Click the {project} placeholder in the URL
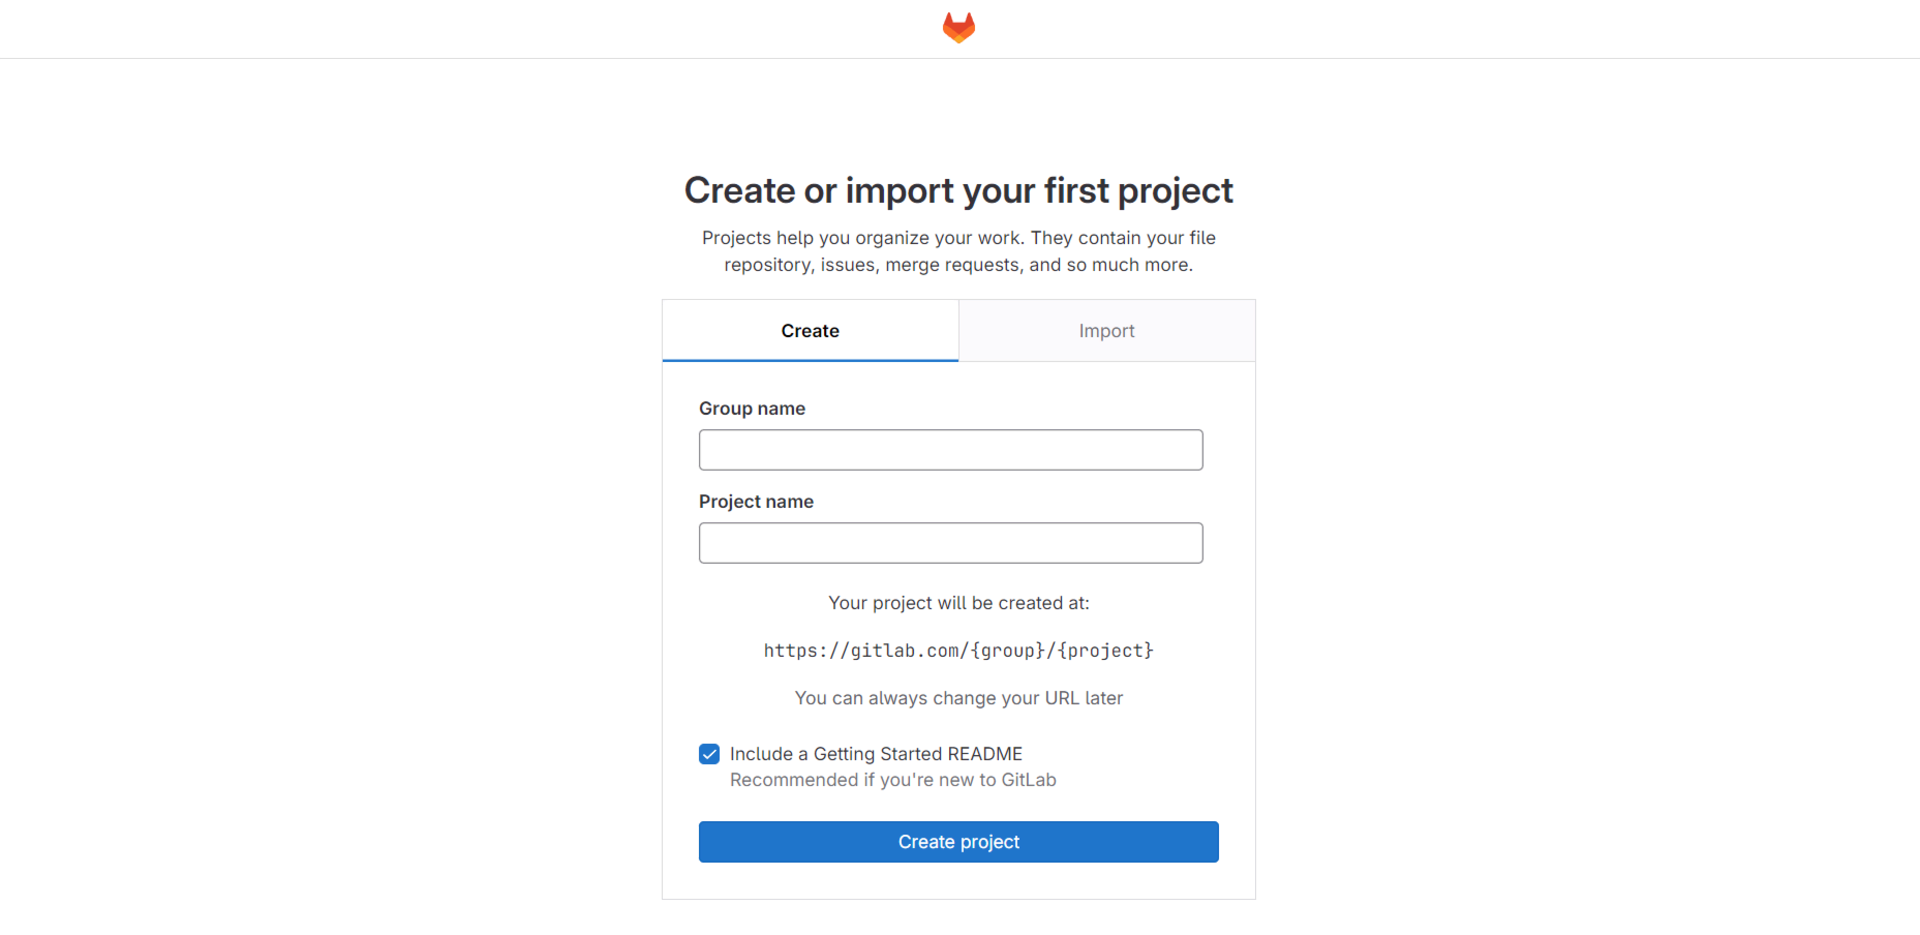This screenshot has width=1920, height=935. [1105, 651]
